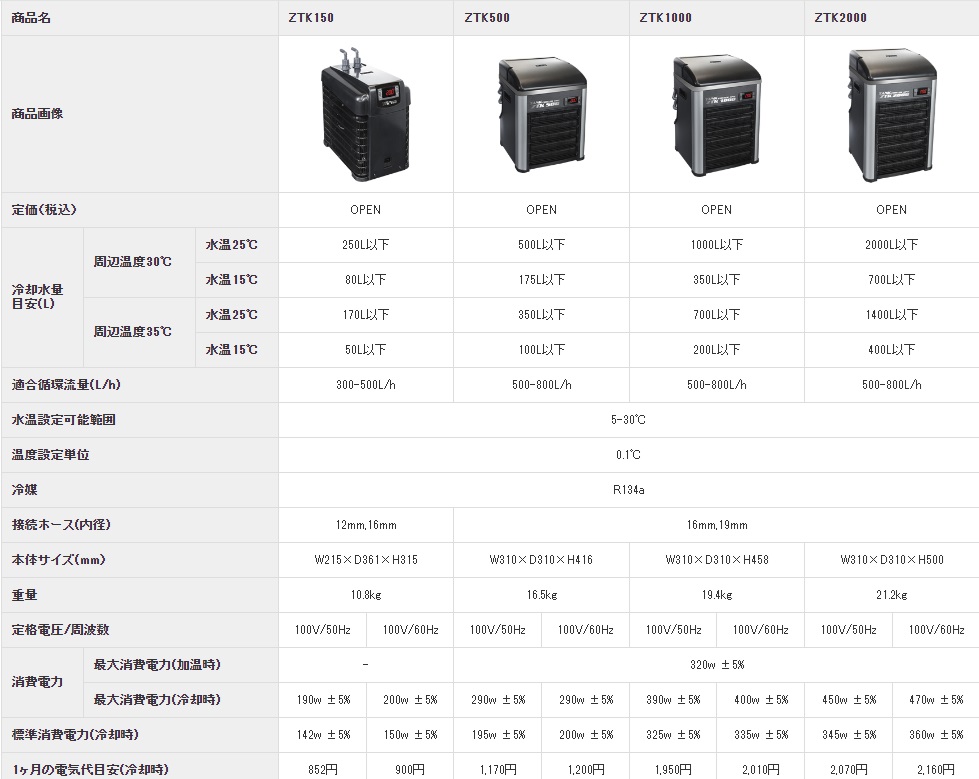Image resolution: width=979 pixels, height=779 pixels.
Task: Click the 1000L以下 cell
Action: 717,245
